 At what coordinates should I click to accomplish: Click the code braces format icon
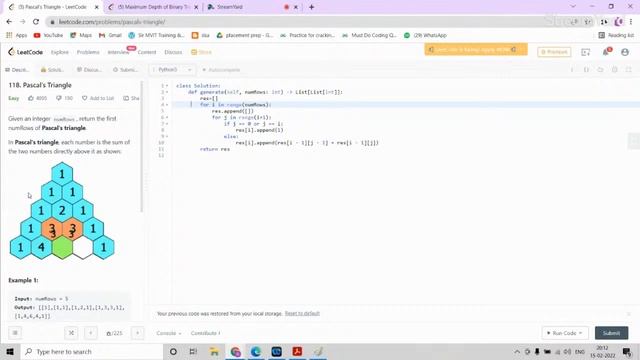coord(586,70)
